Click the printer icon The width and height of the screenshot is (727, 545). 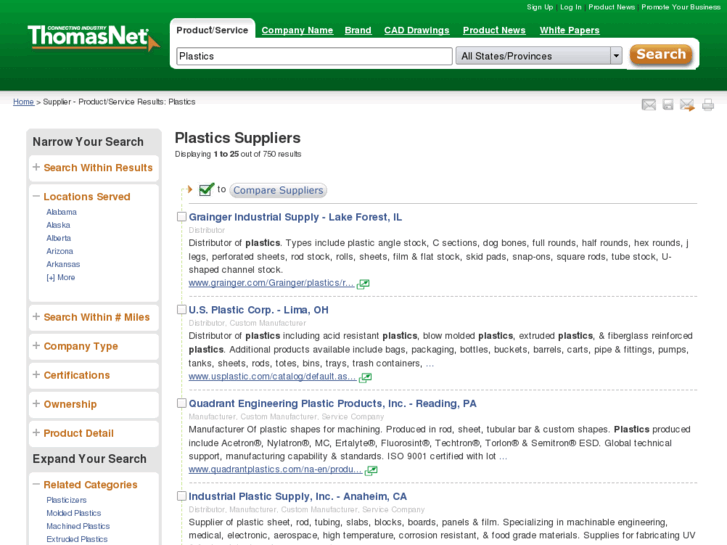[x=708, y=105]
